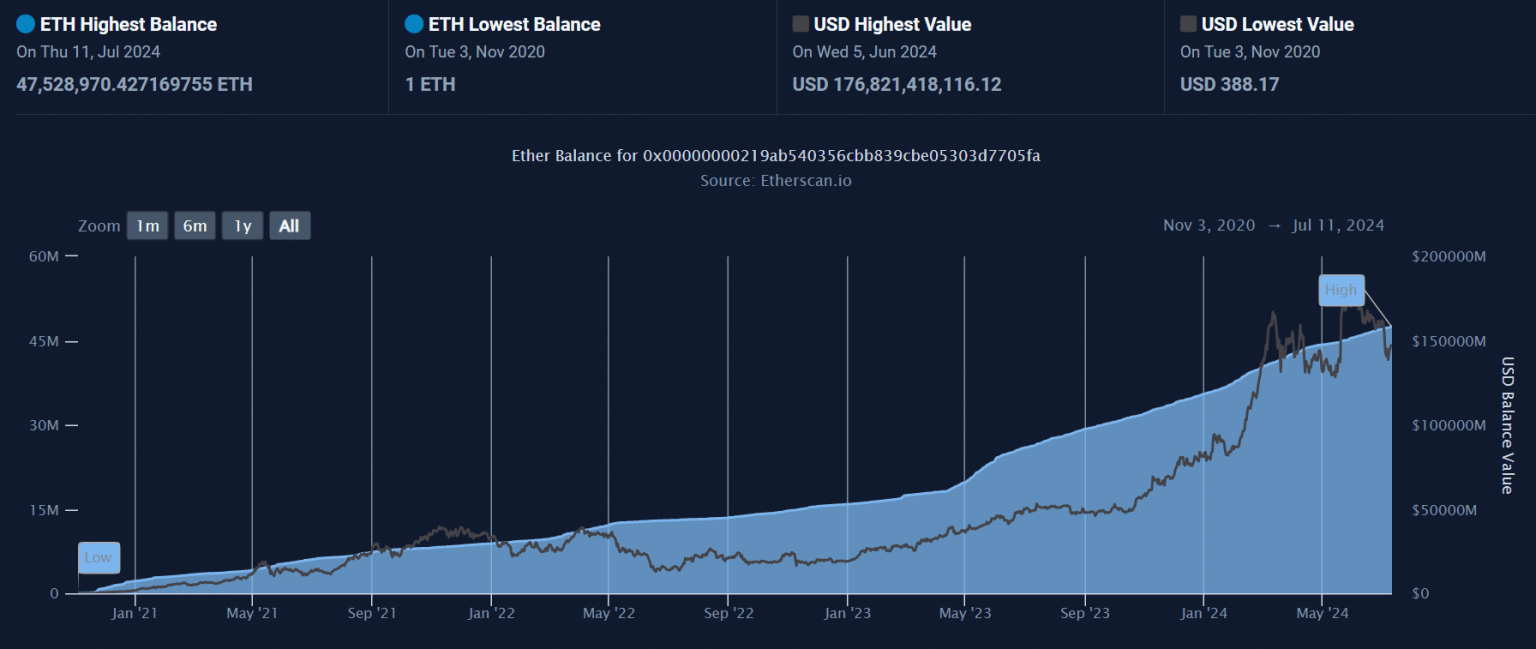Click the blue circle beside ETH Highest Balance

pos(26,24)
